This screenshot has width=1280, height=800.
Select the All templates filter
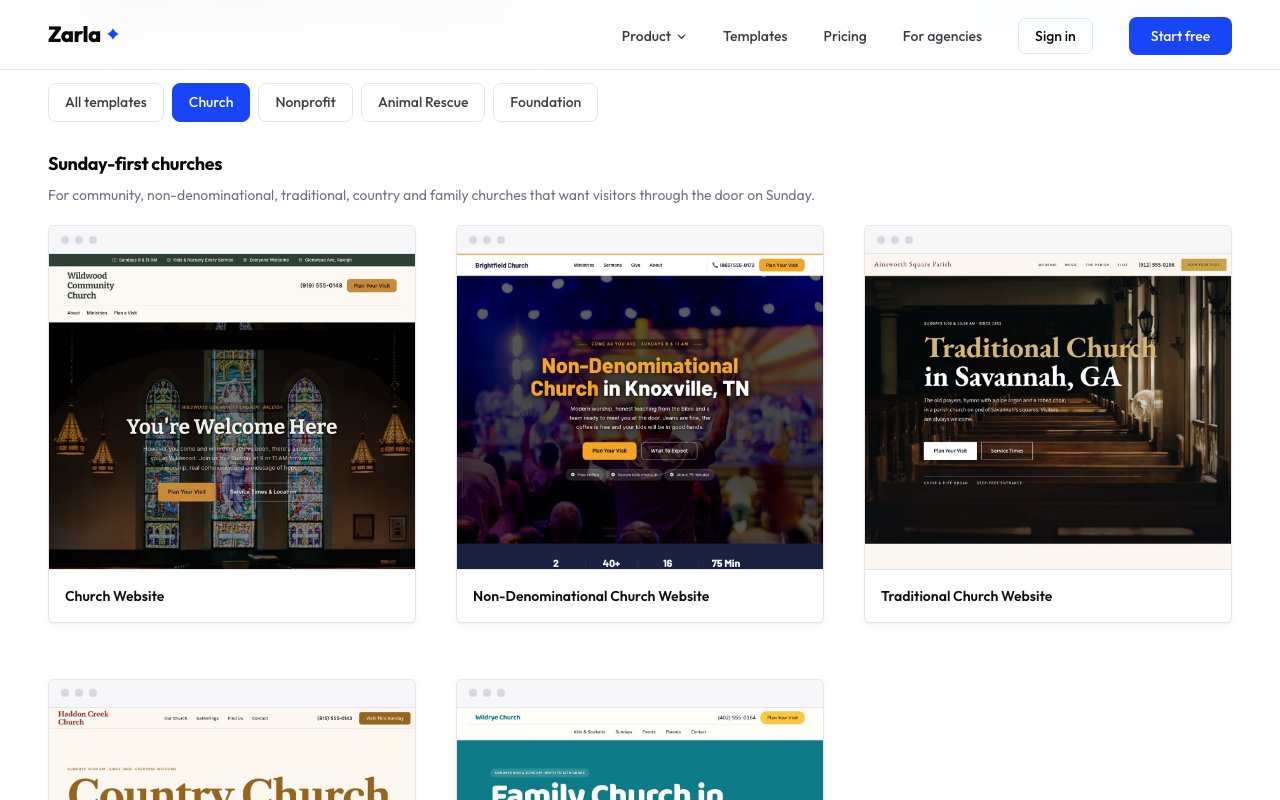pyautogui.click(x=106, y=102)
